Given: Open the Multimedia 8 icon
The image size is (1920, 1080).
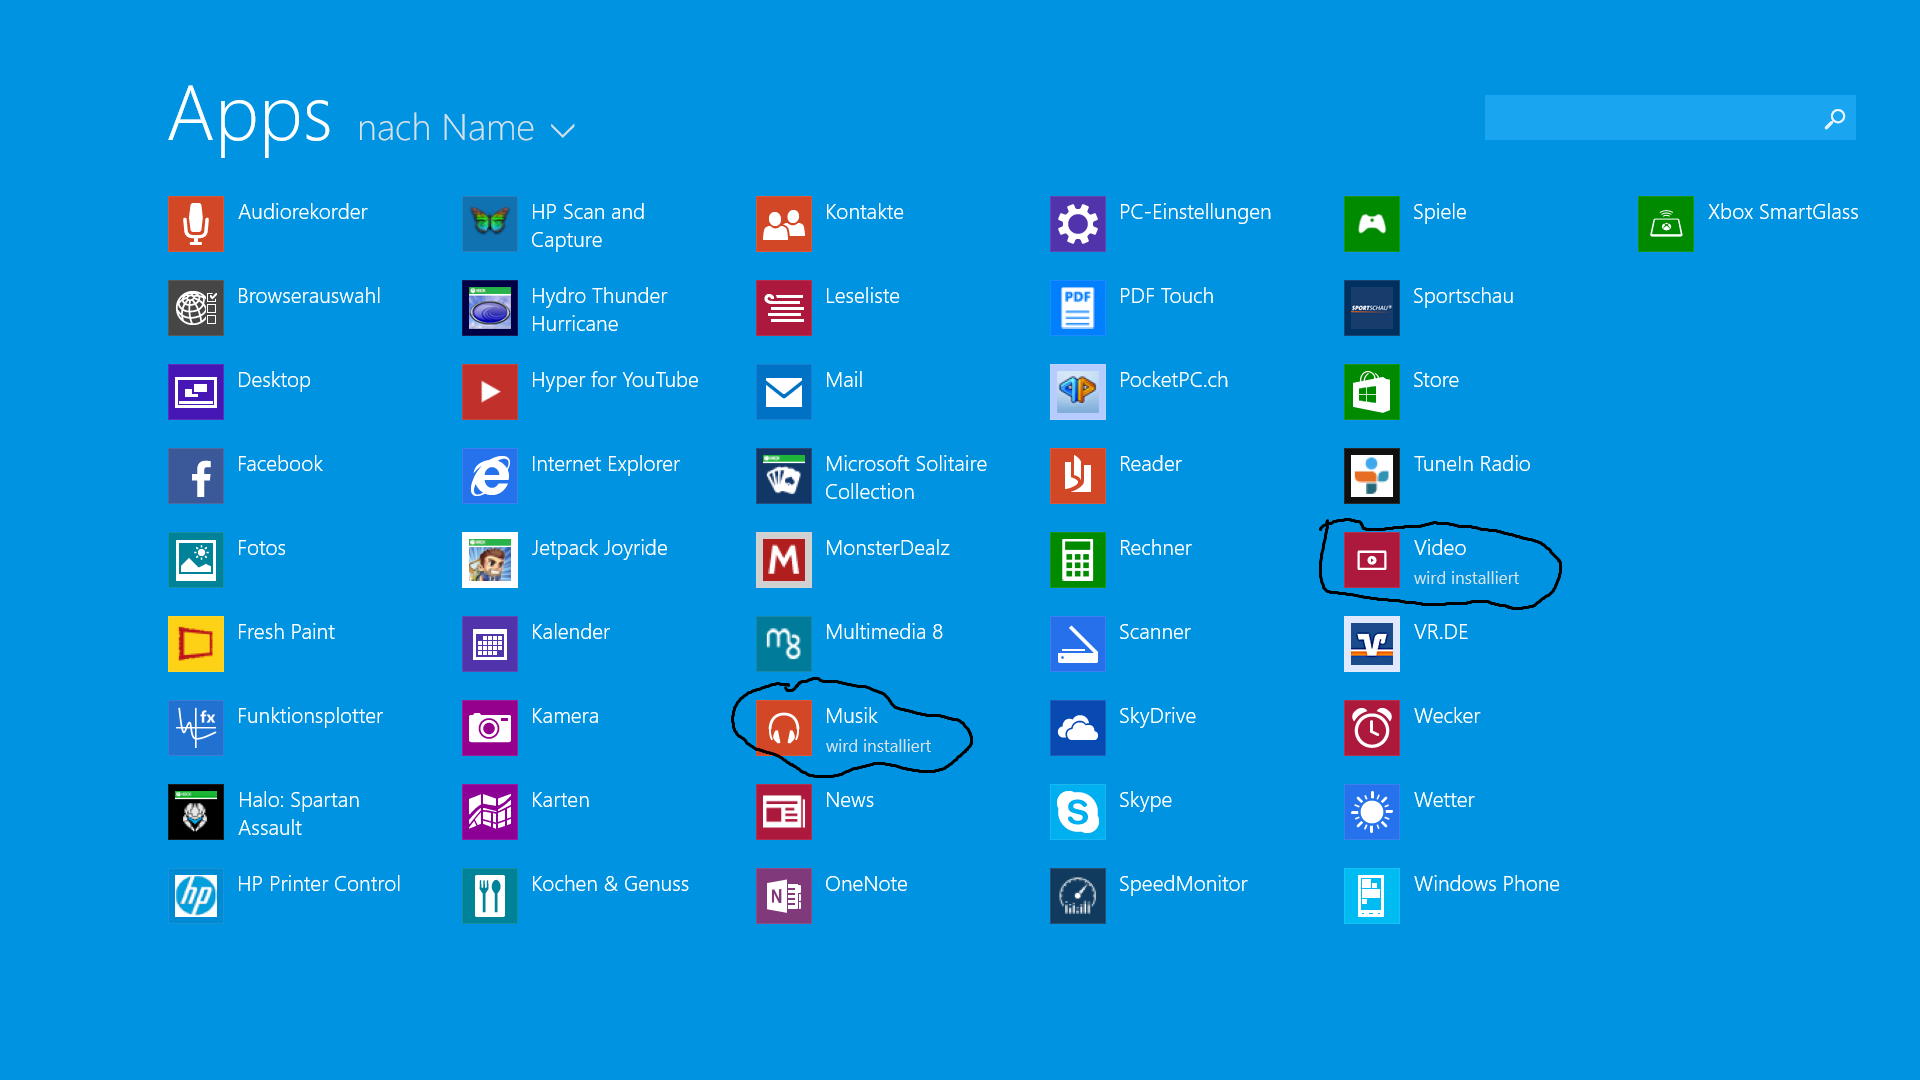Looking at the screenshot, I should click(784, 644).
